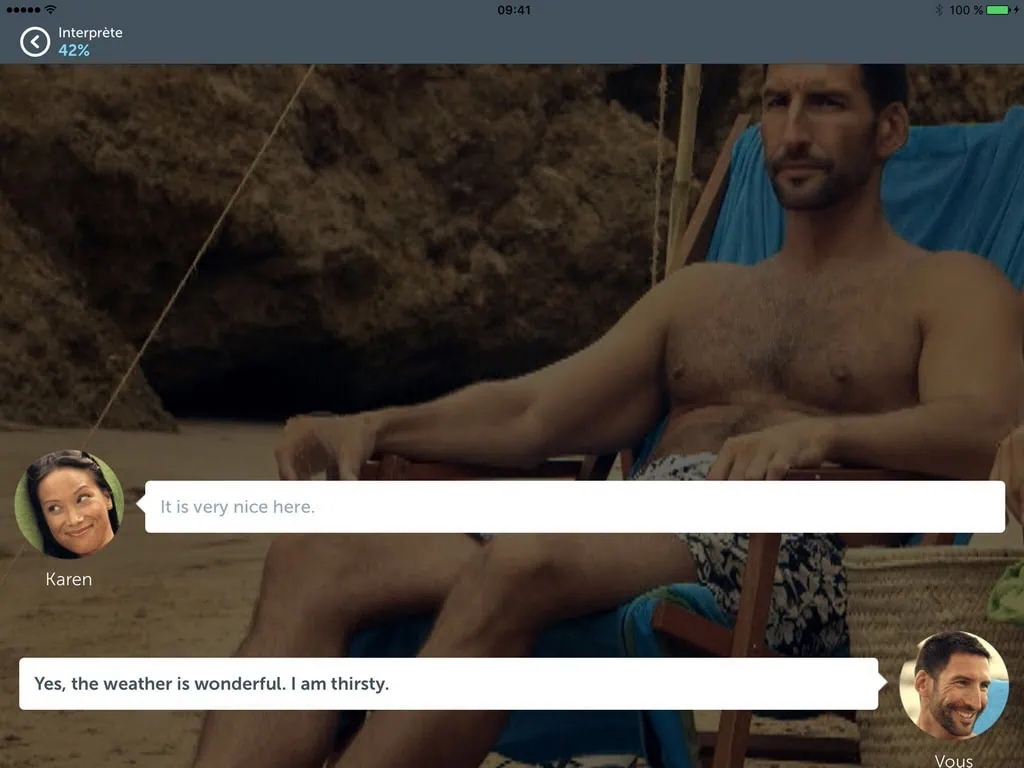1024x768 pixels.
Task: Click the green battery icon
Action: point(997,10)
